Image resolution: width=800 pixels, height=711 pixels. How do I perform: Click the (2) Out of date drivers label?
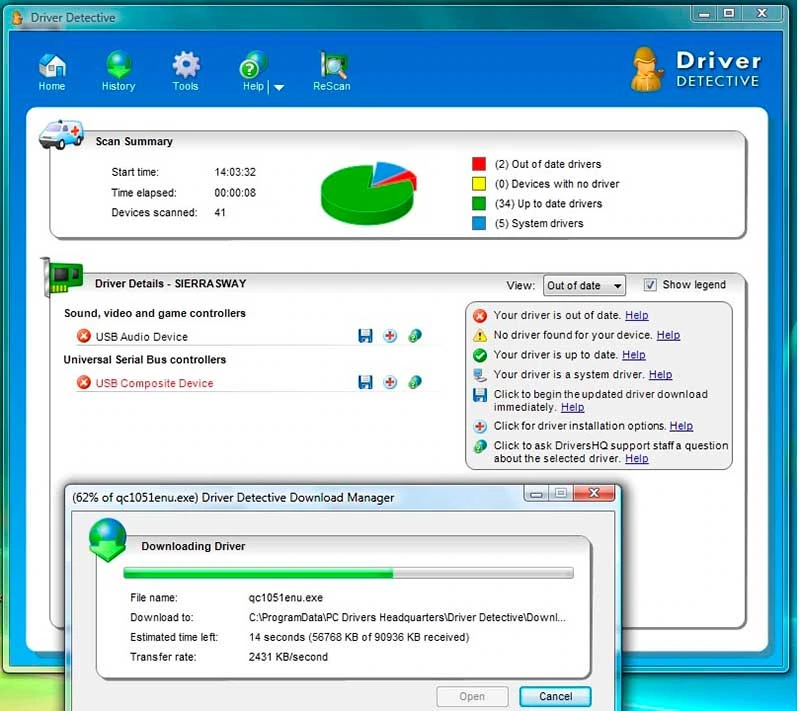point(548,164)
